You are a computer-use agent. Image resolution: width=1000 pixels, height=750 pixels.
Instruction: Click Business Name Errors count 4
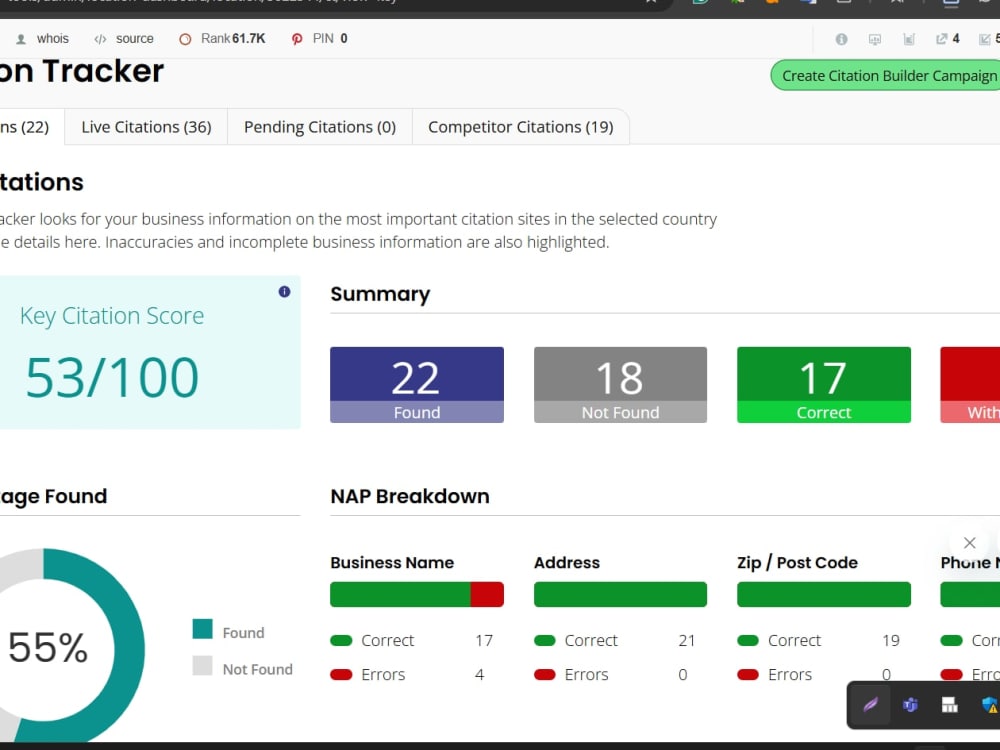[x=479, y=675]
